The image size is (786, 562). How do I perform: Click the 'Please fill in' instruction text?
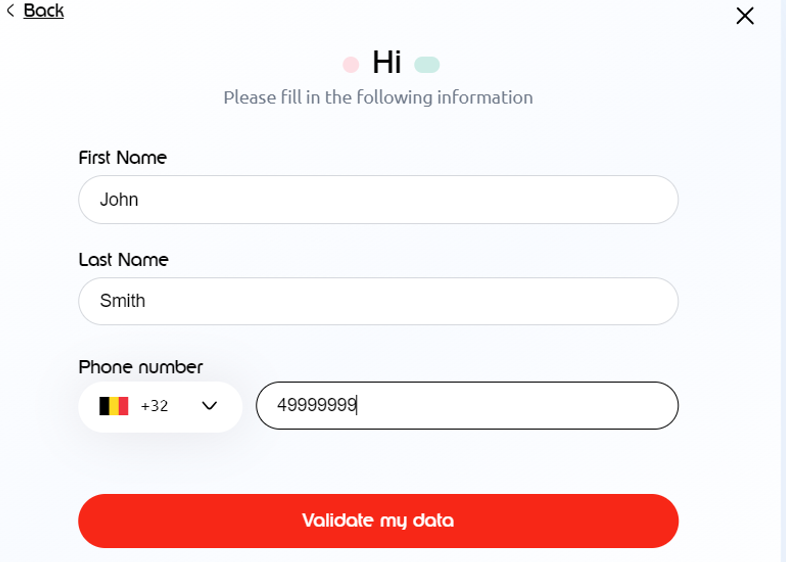(x=378, y=97)
